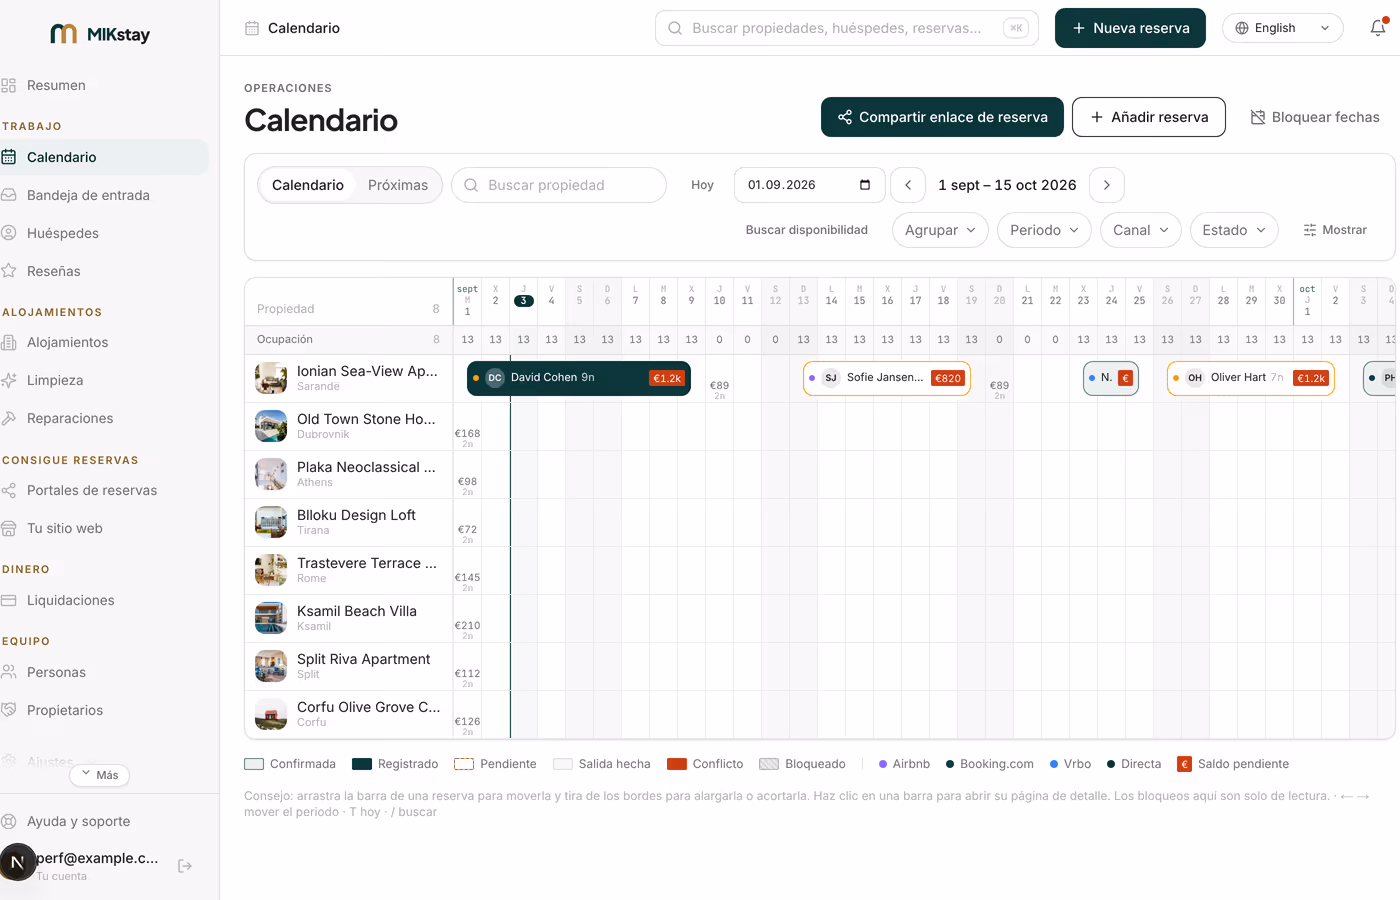Click Compartir enlace de reserva button
Screen dimensions: 1400x900
942,117
